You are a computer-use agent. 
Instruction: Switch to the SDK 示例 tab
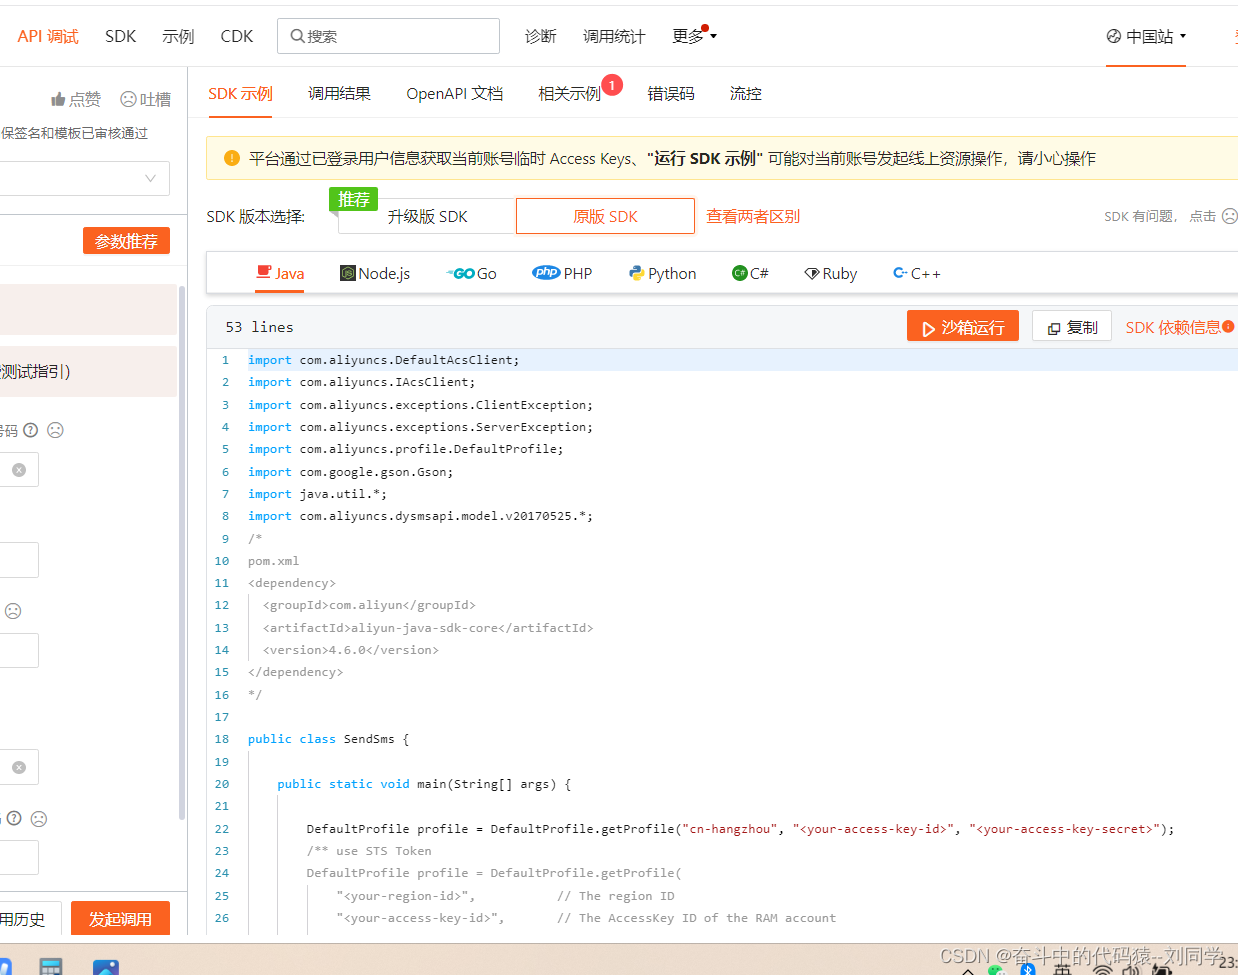[x=240, y=93]
